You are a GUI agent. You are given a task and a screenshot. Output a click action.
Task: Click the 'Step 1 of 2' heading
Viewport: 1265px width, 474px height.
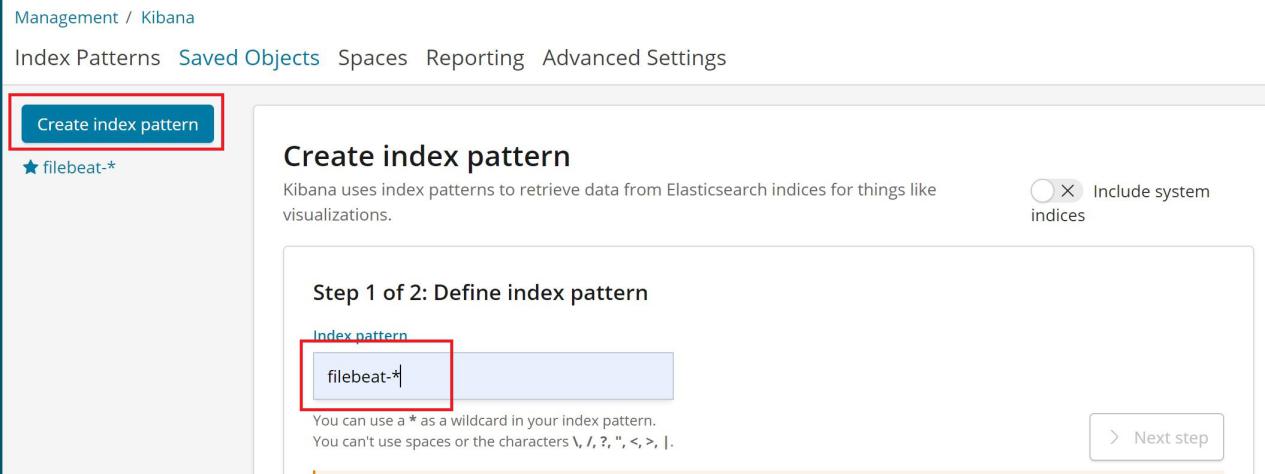point(480,293)
